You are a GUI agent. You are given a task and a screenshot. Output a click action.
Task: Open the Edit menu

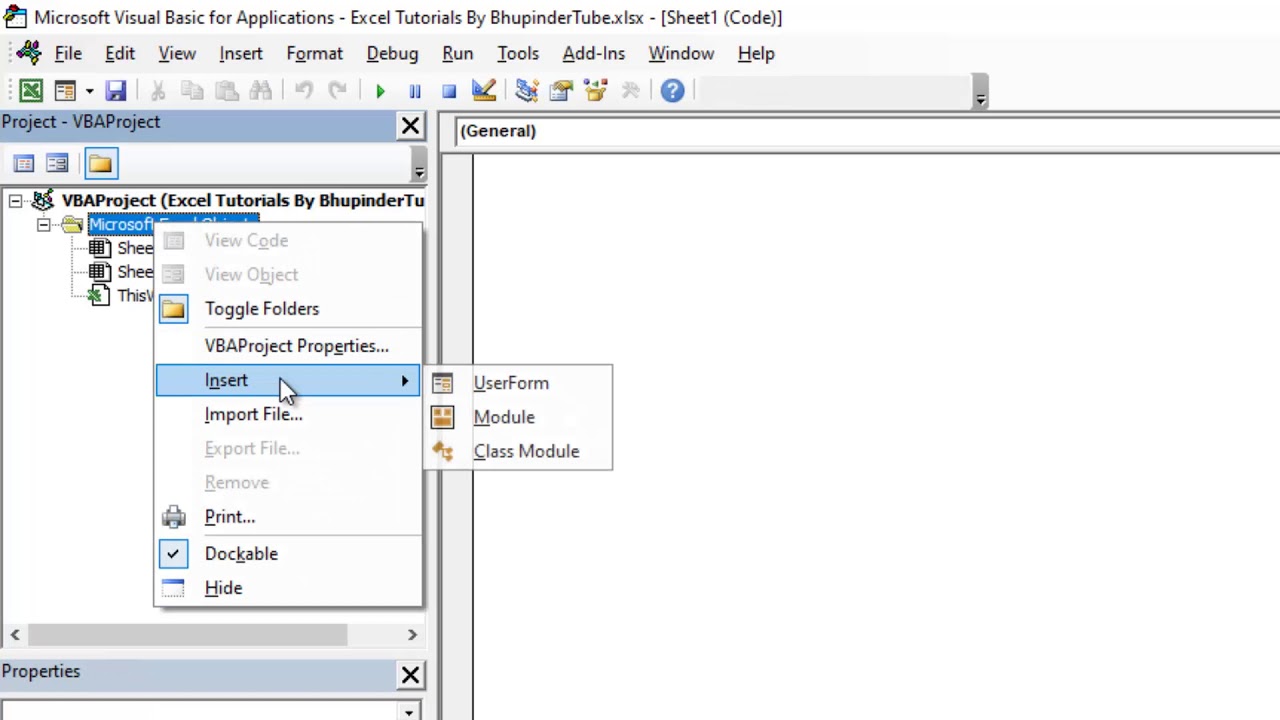coord(120,54)
